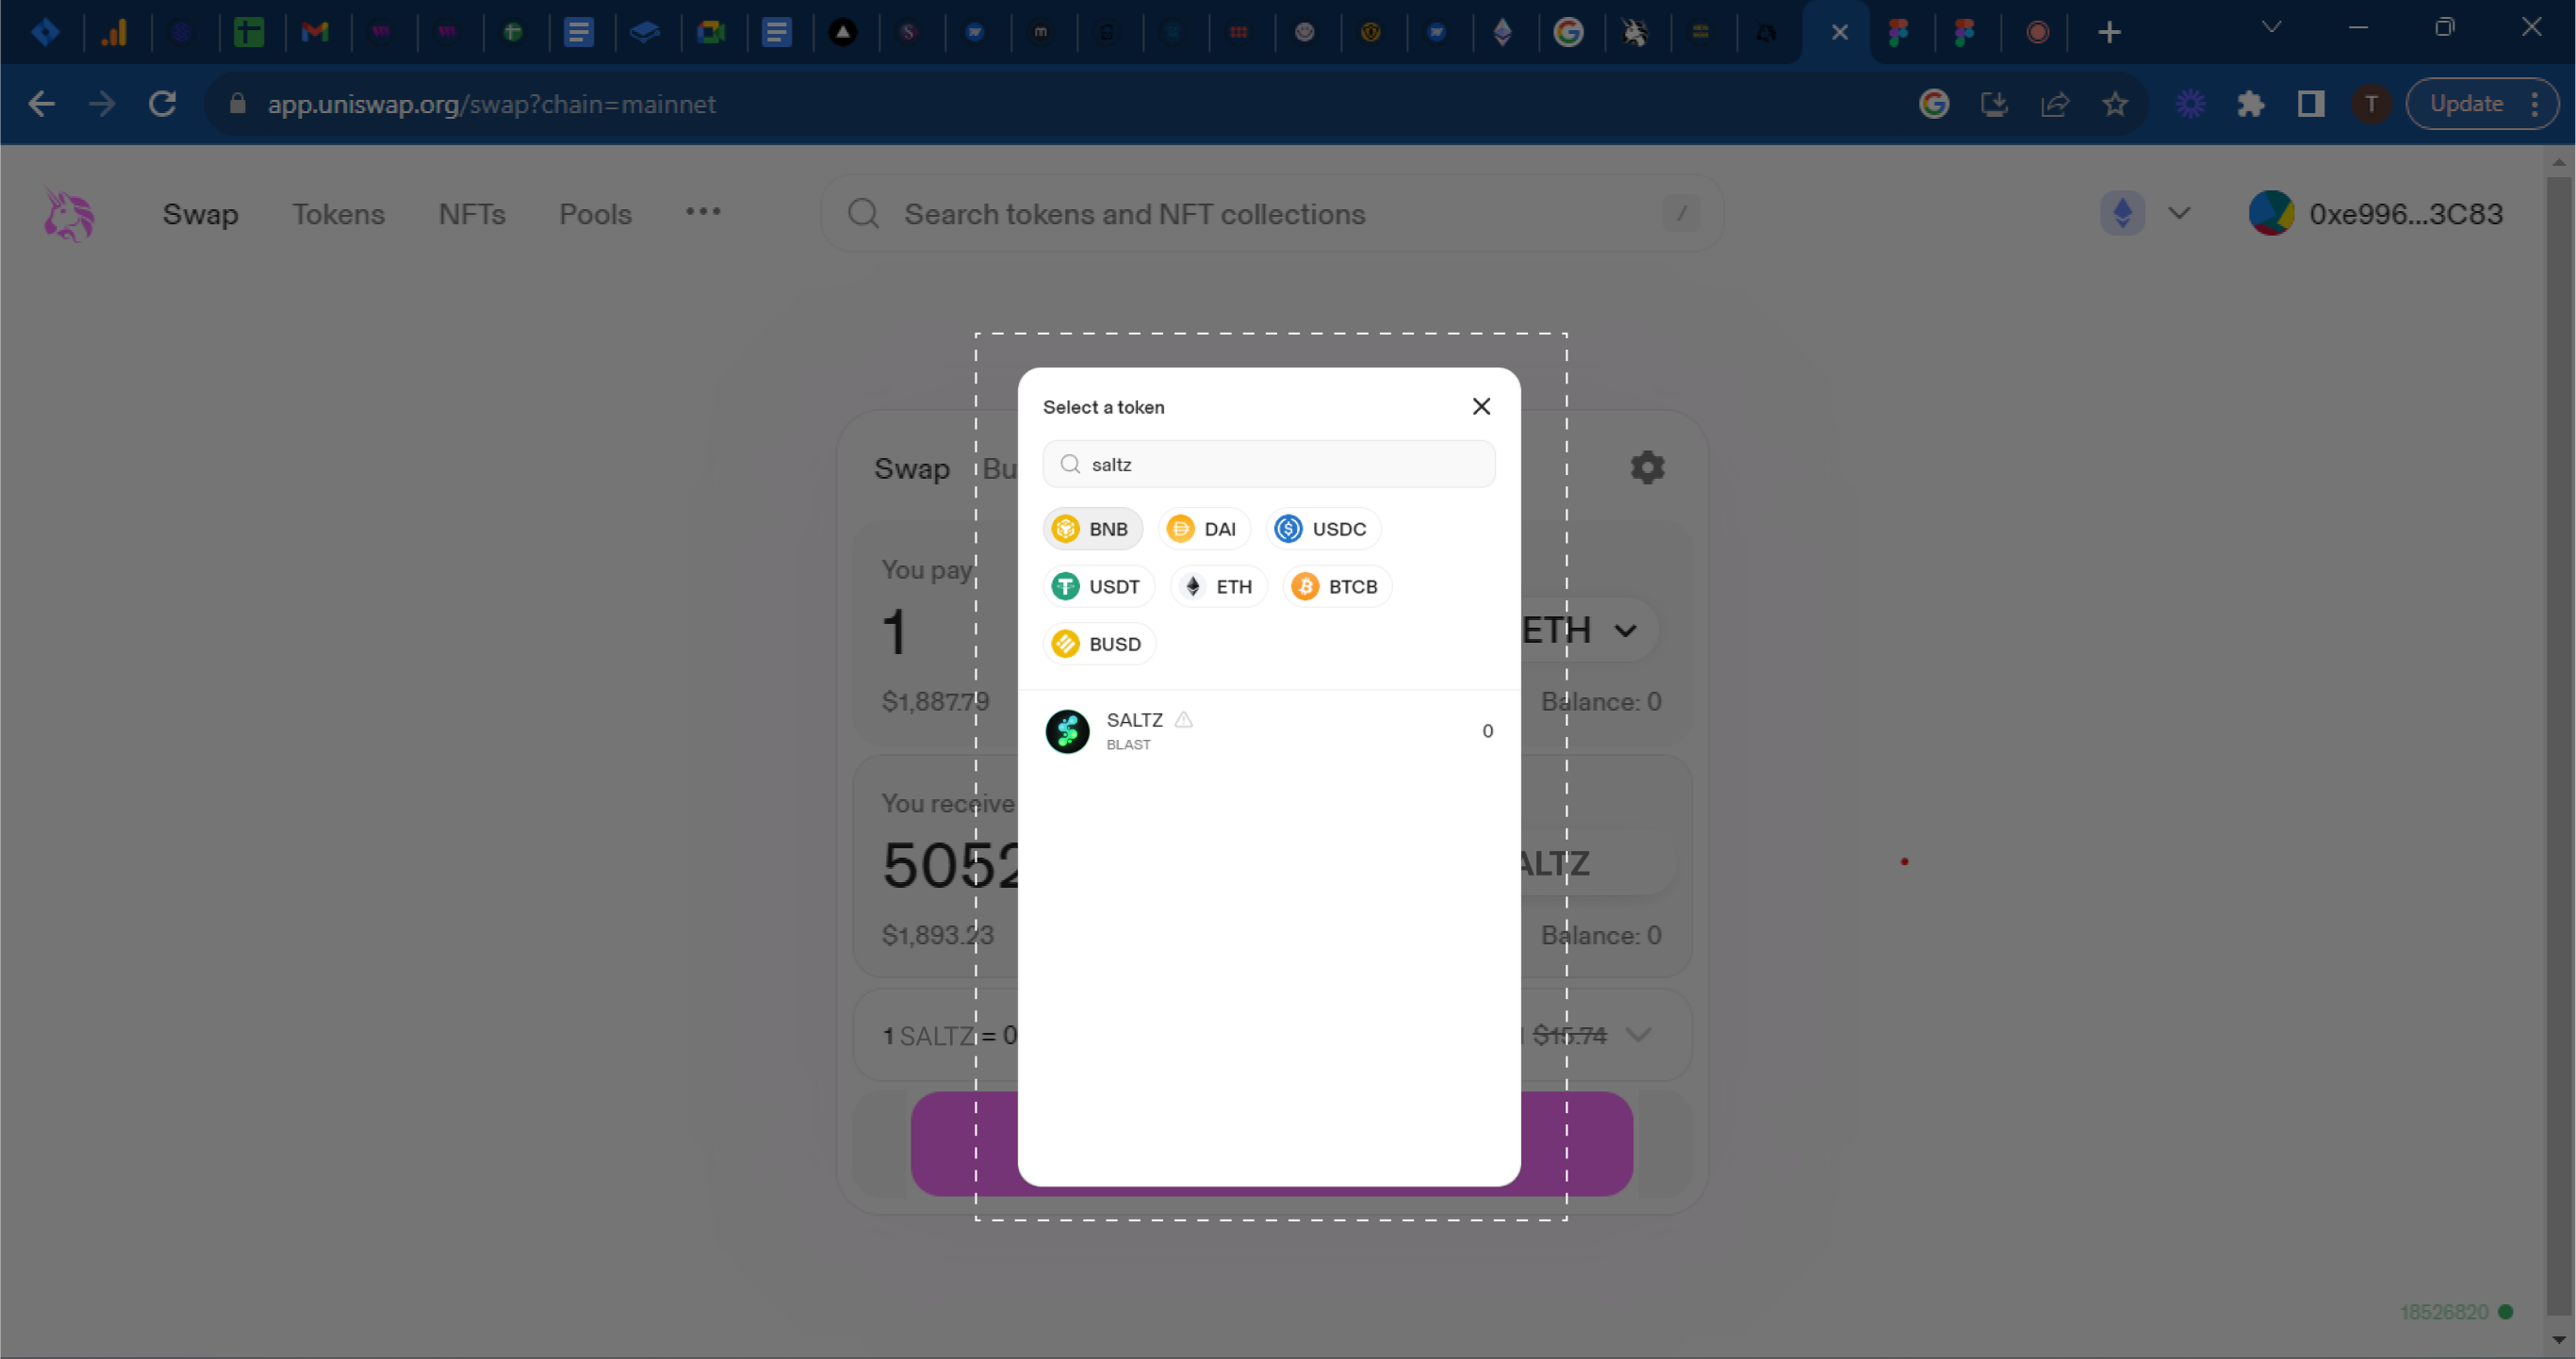Expand the swap price details chevron
Screen dimensions: 2576x1359
click(x=1637, y=1035)
